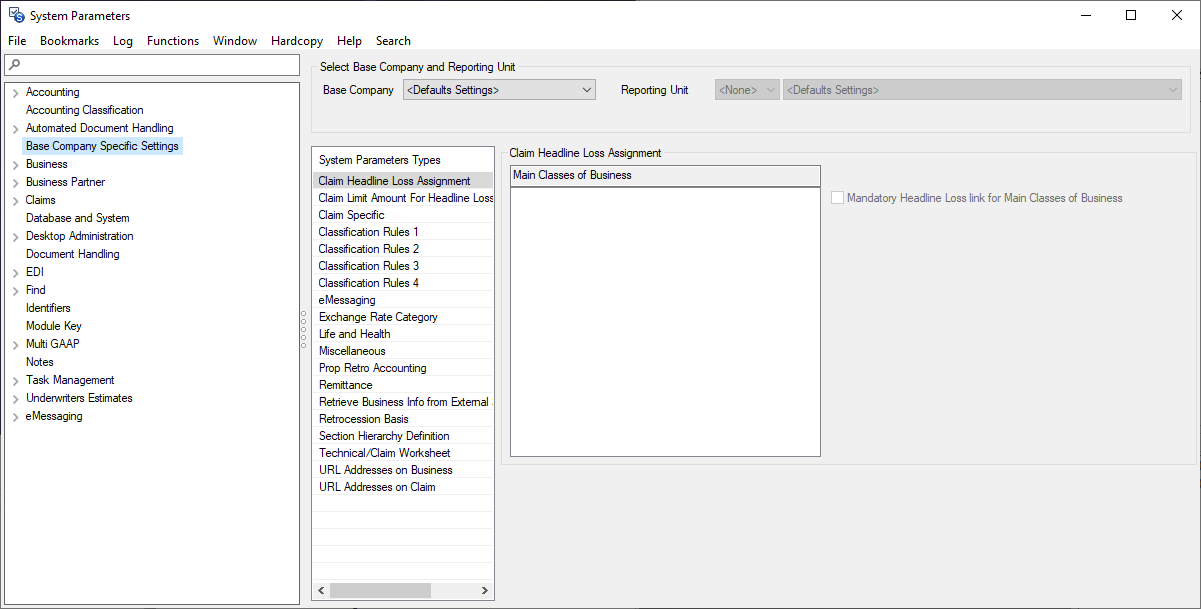The width and height of the screenshot is (1201, 609).
Task: Open the Base Company dropdown
Action: pyautogui.click(x=586, y=89)
